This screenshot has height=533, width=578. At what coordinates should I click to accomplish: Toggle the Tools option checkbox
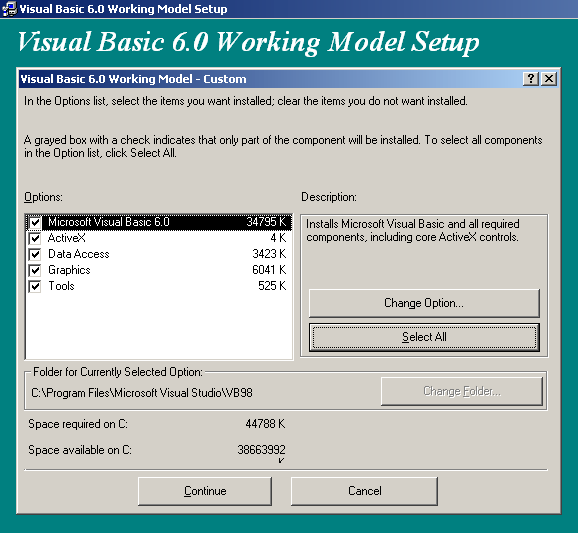35,286
